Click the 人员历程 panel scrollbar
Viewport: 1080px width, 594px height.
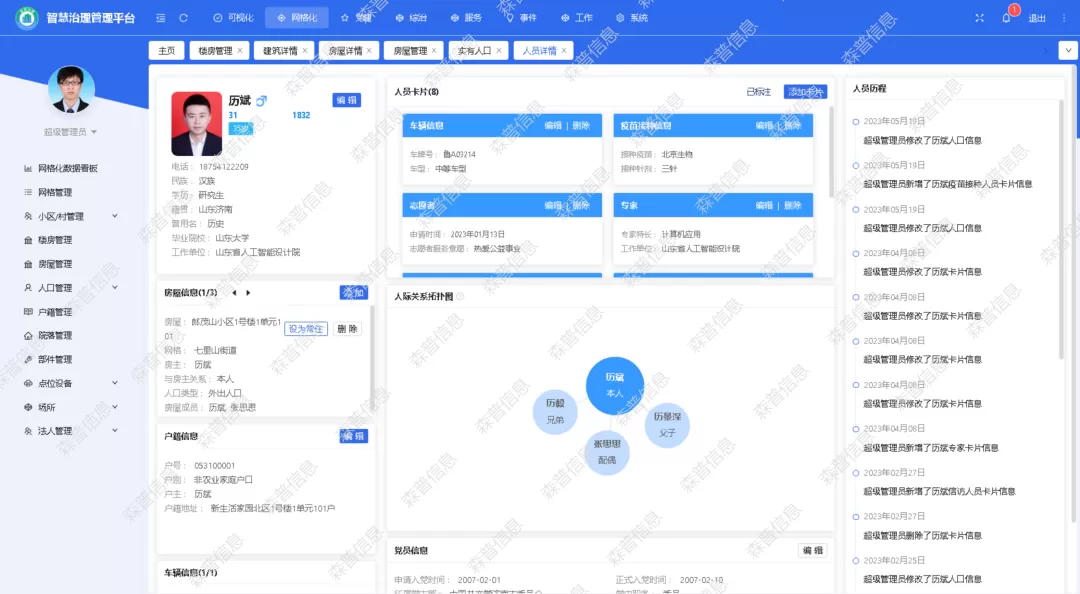pyautogui.click(x=1061, y=220)
